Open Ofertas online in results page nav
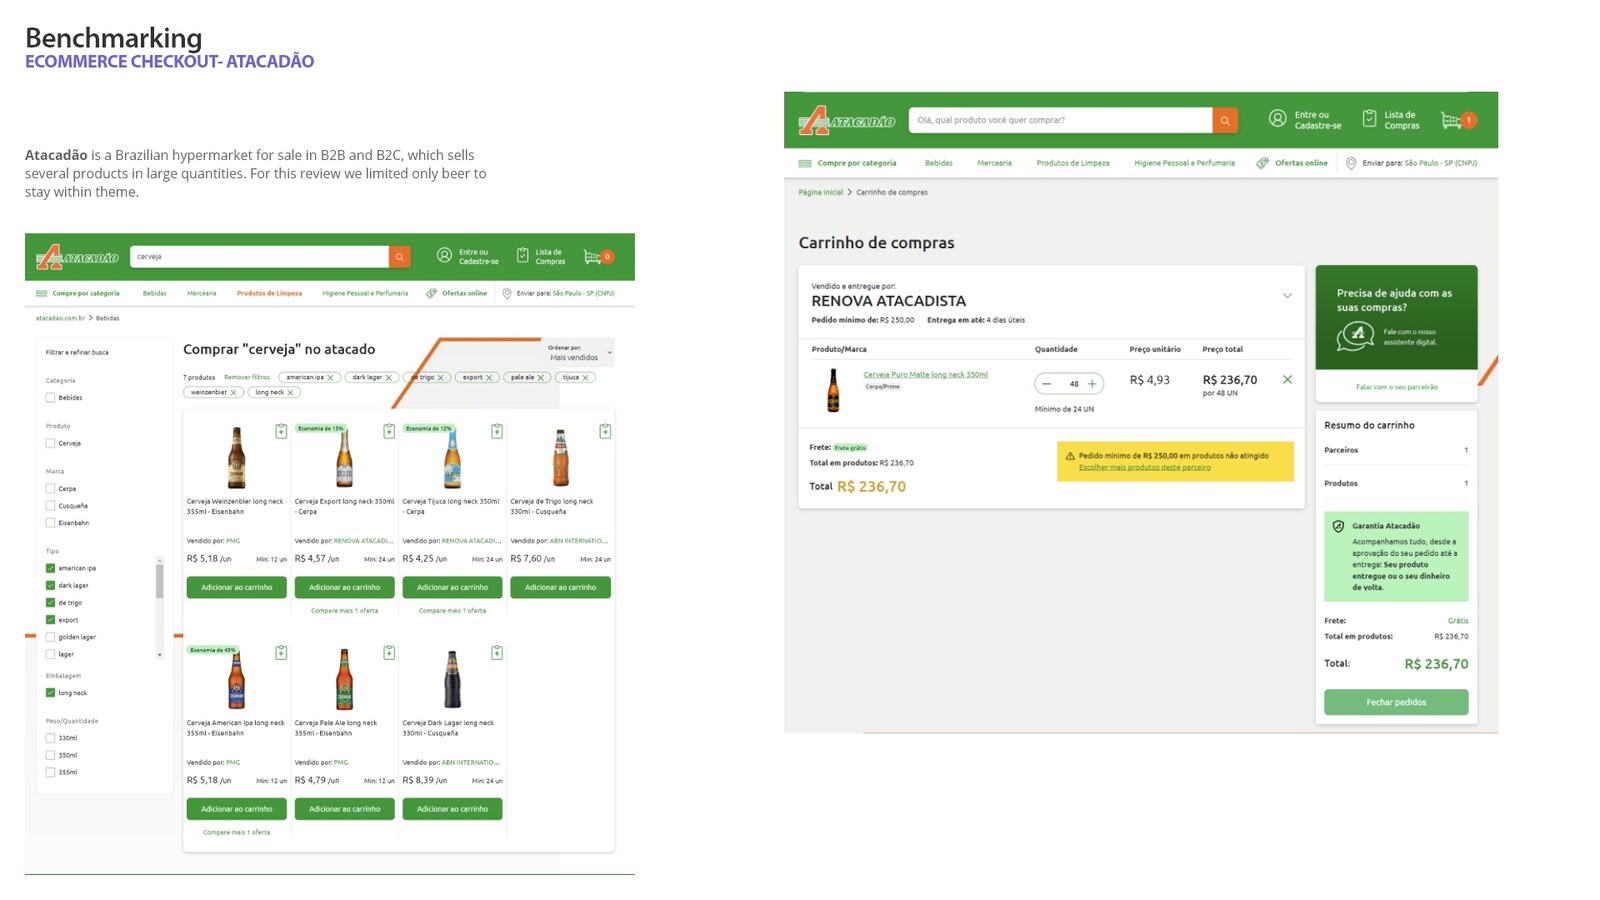The image size is (1600, 900). [x=457, y=294]
